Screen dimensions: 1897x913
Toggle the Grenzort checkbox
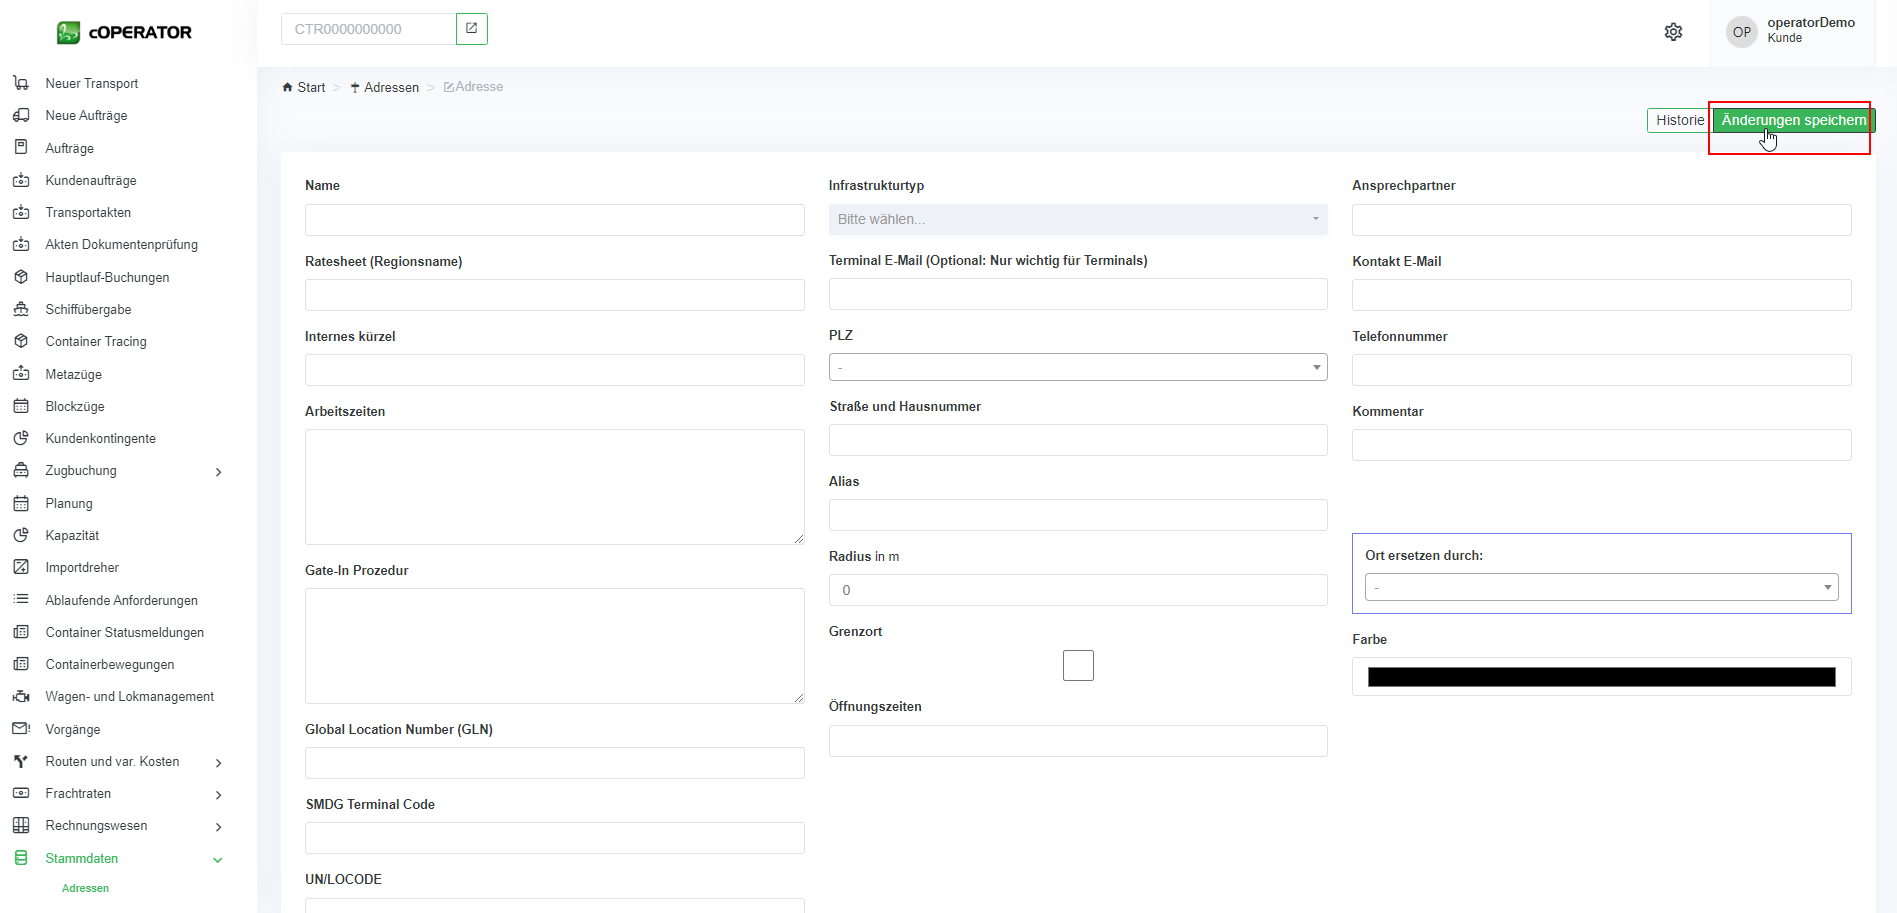1078,665
